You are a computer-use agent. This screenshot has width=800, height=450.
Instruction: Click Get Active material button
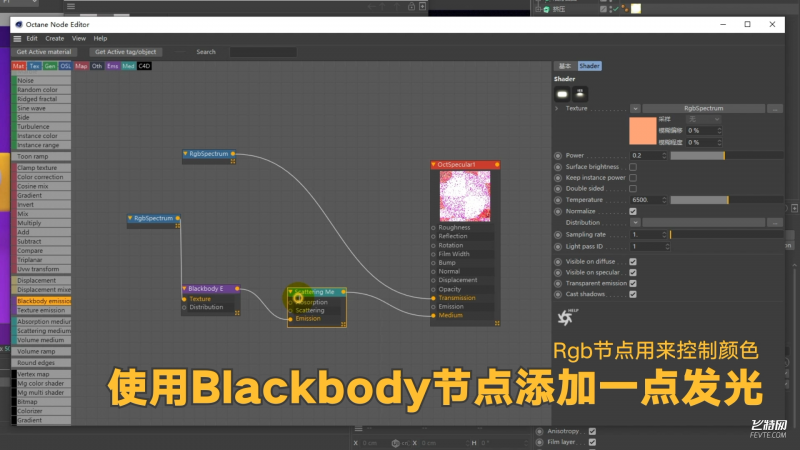pyautogui.click(x=44, y=52)
